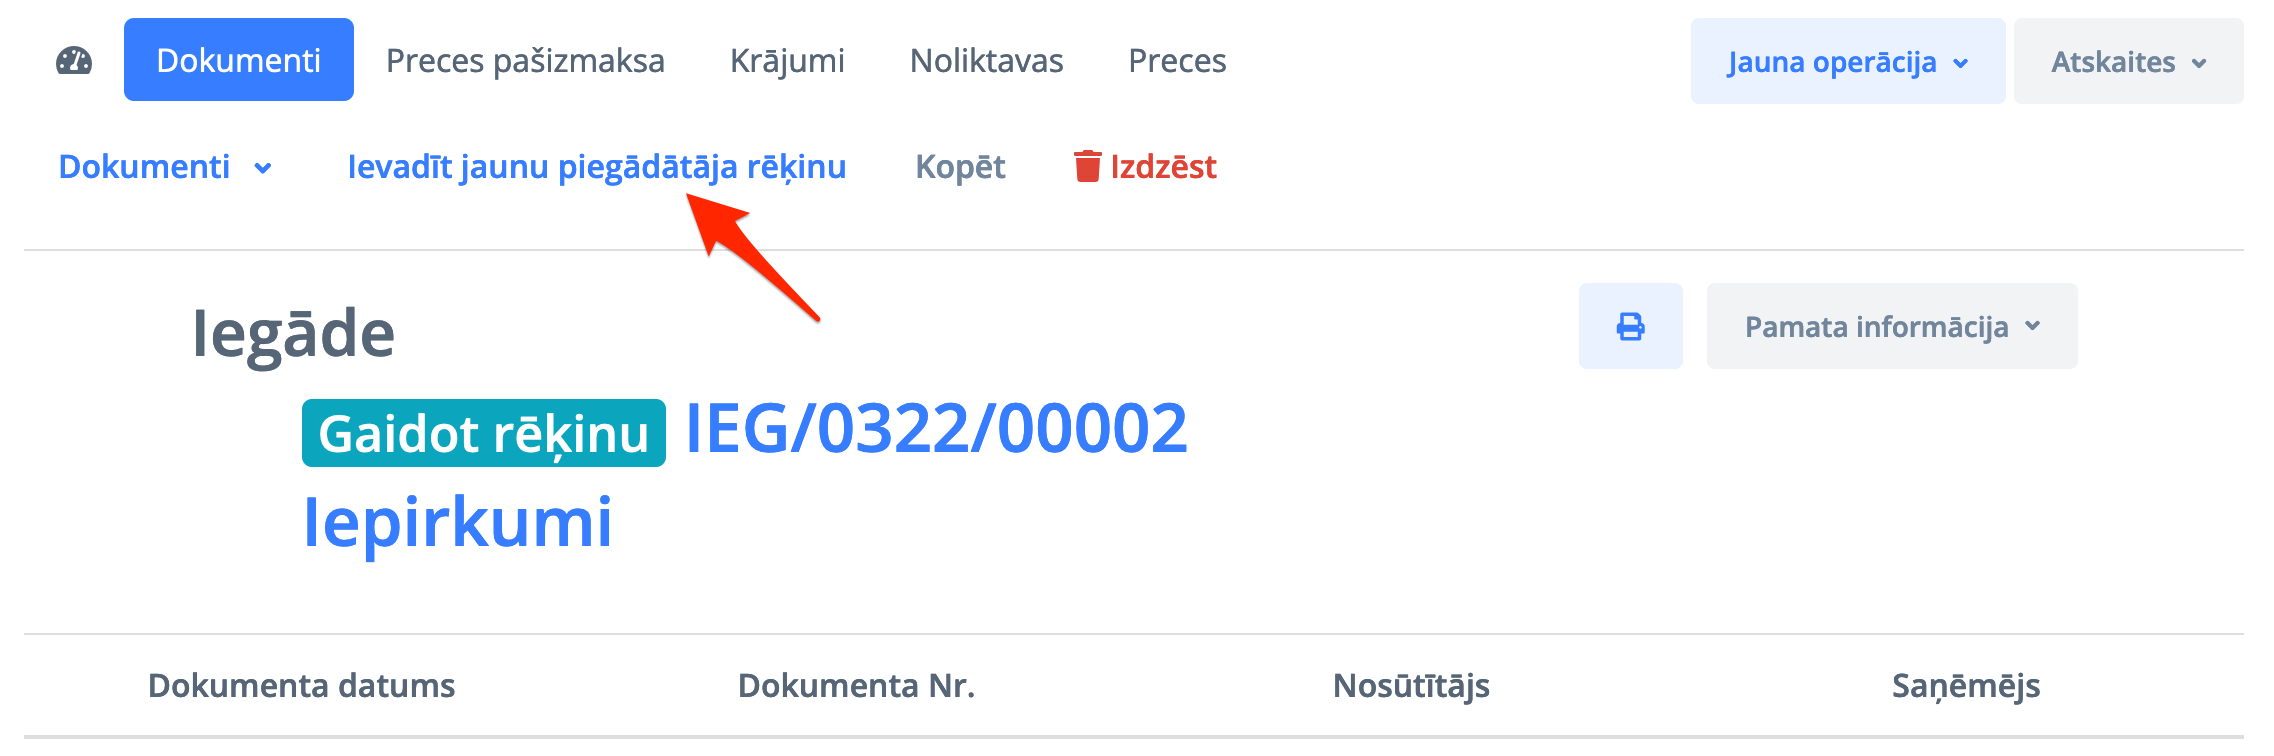Viewport: 2274px width, 756px height.
Task: Open the dashboard gauge icon
Action: pos(74,61)
